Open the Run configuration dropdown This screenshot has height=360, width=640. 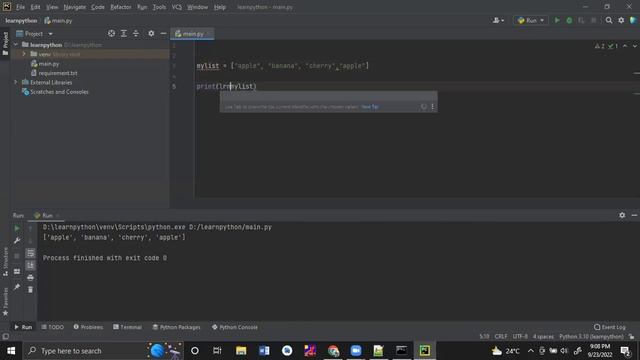[530, 20]
